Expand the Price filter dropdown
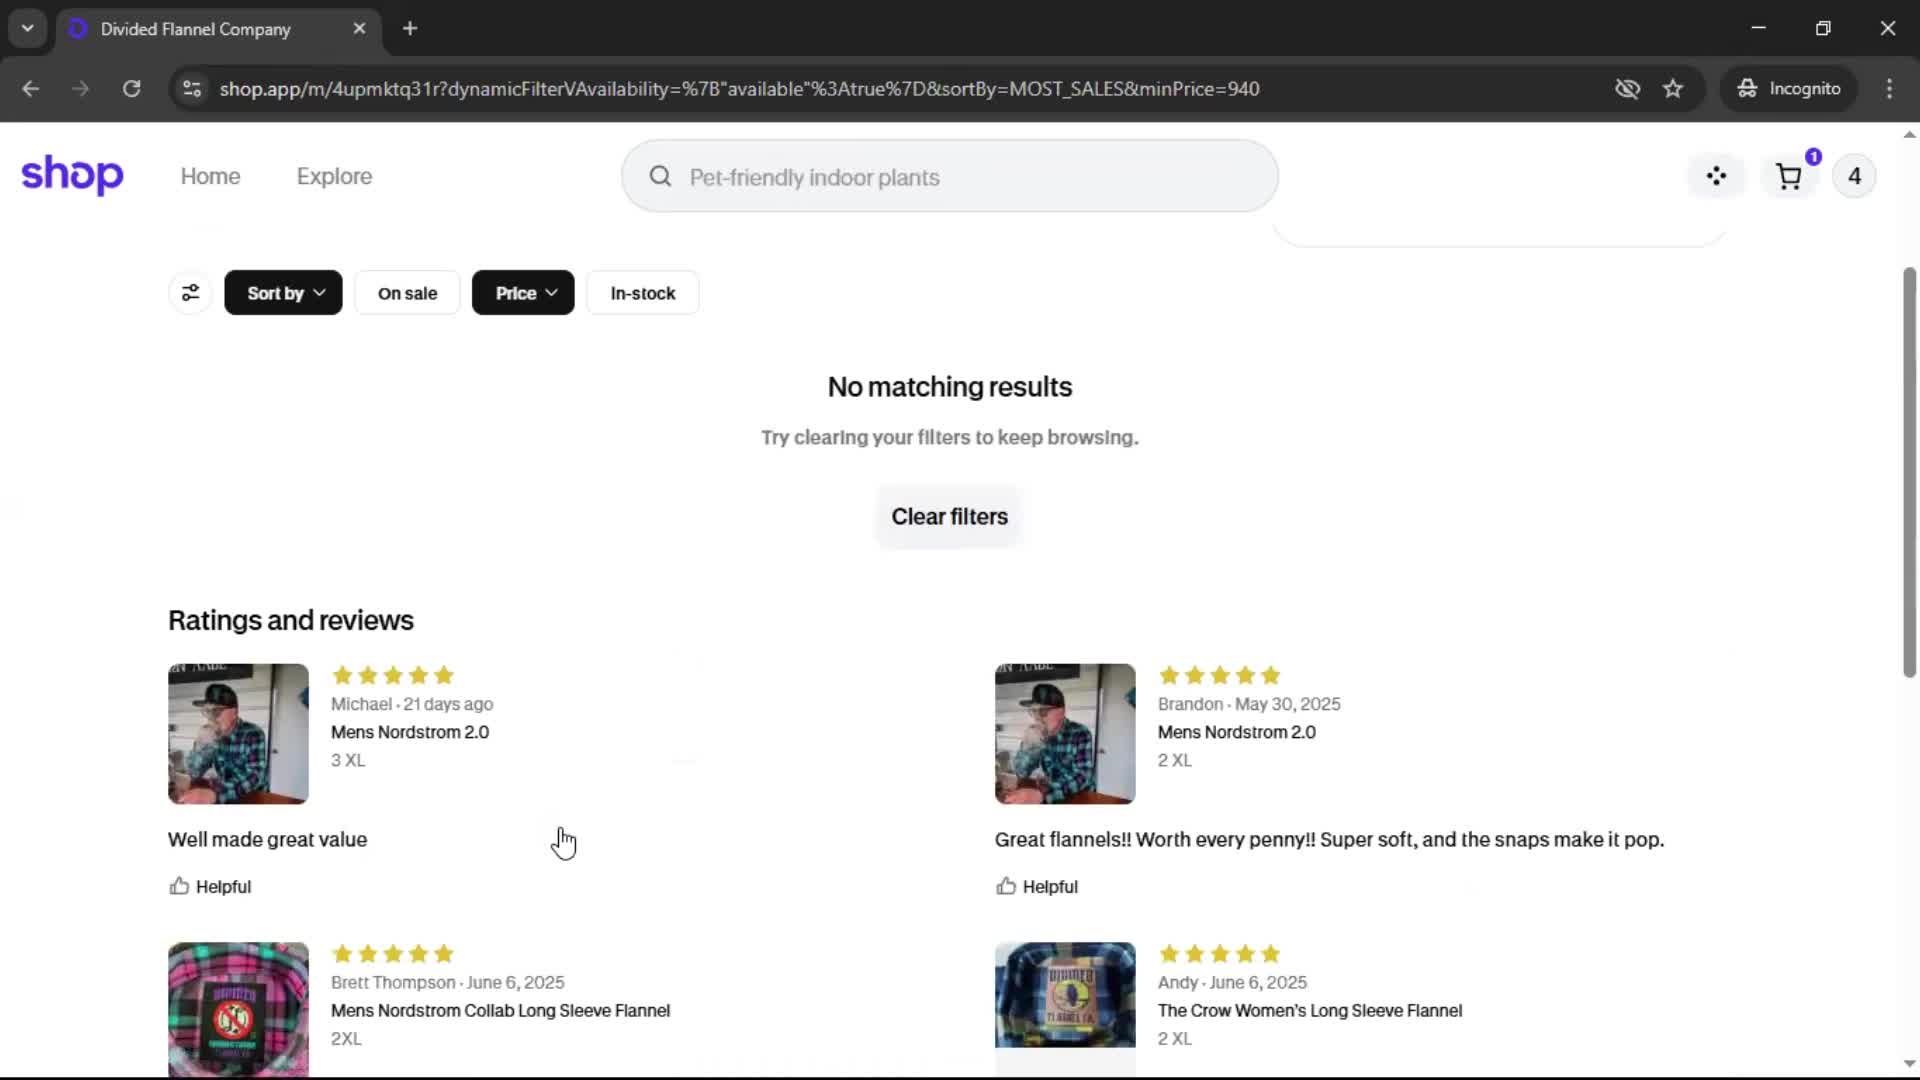 click(x=523, y=293)
